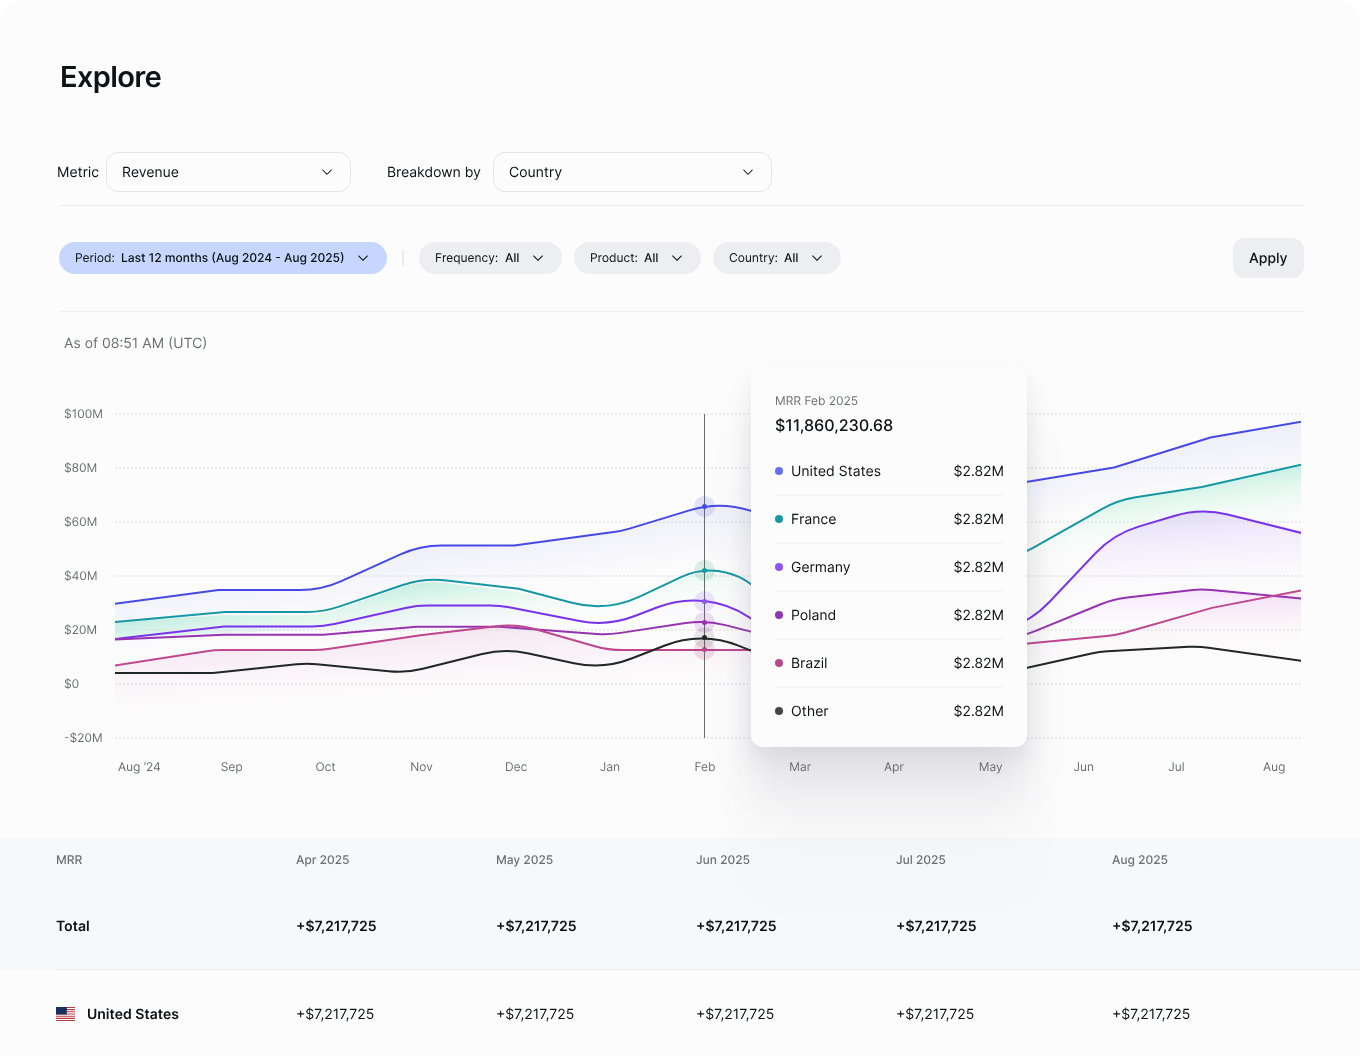Select the Poland row in the tooltip
Viewport: 1360px width, 1056px height.
point(889,615)
